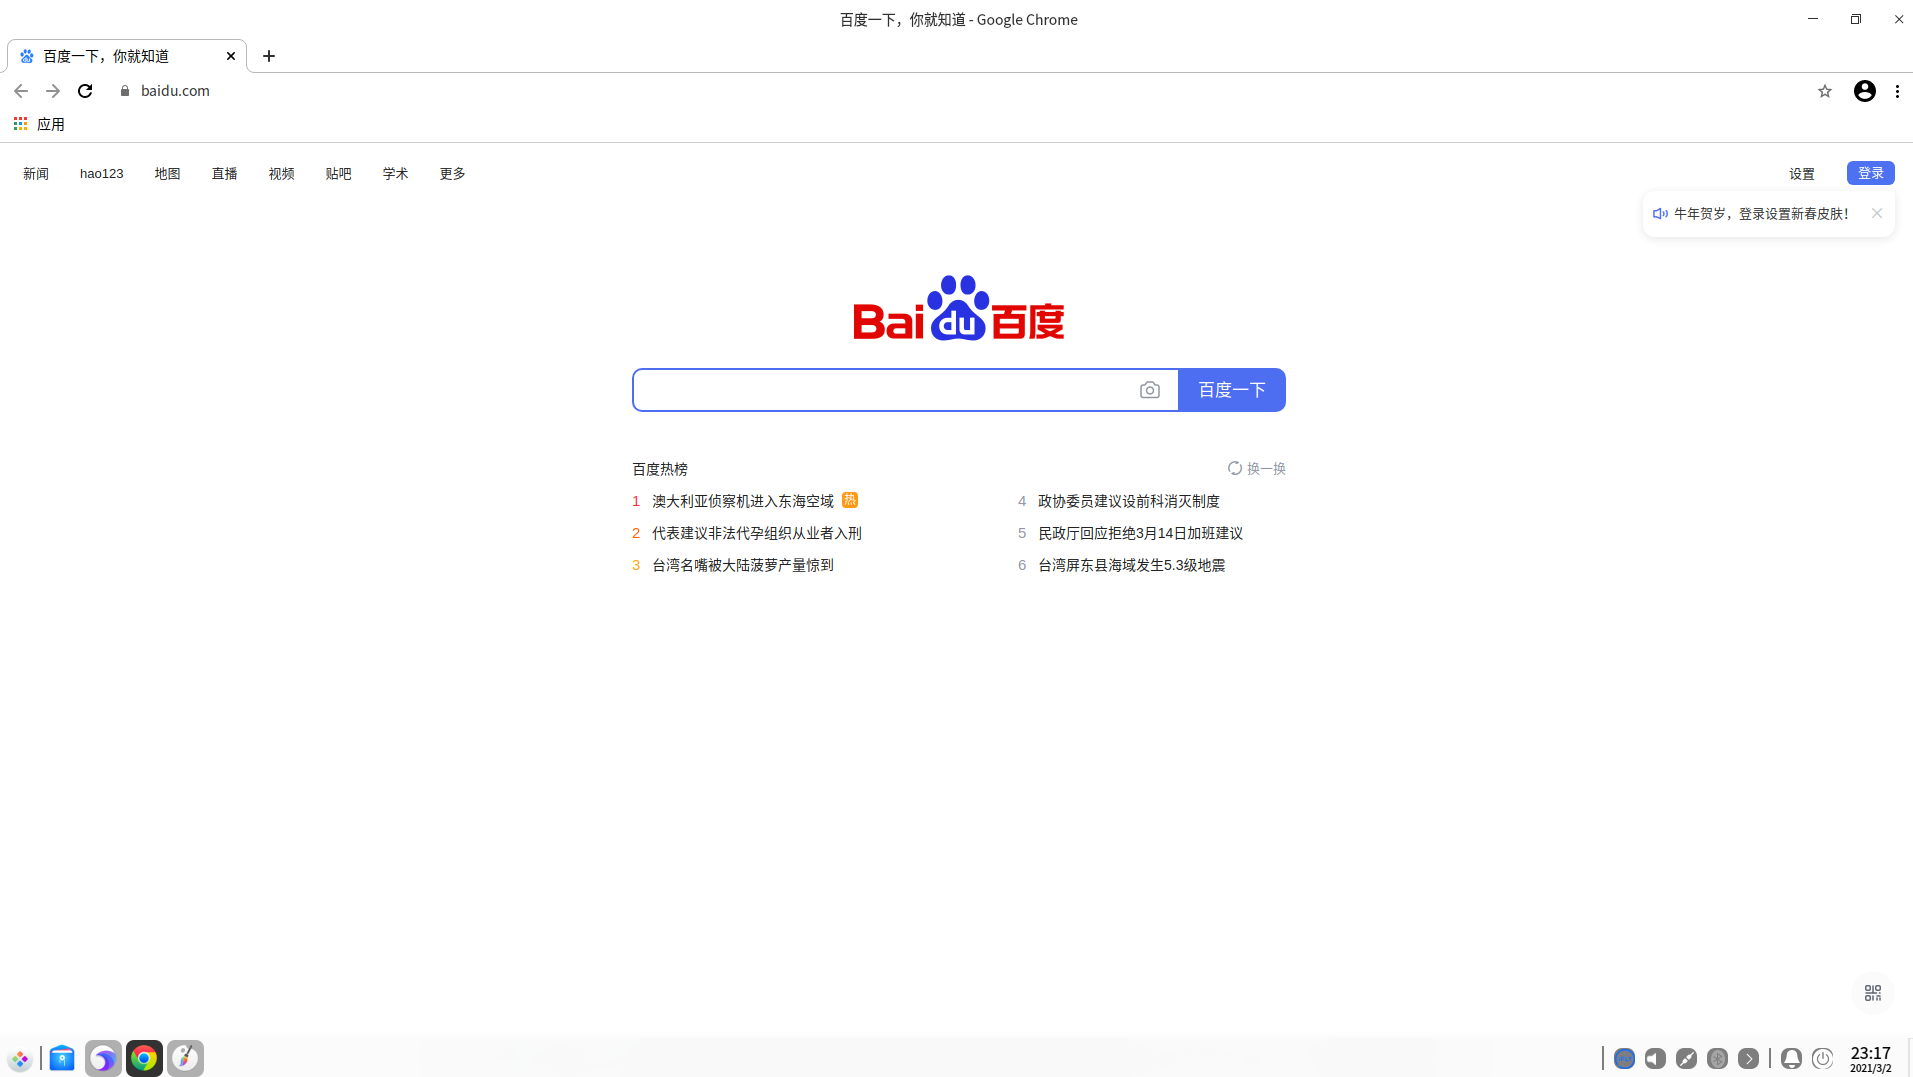The image size is (1913, 1077).
Task: Click the site lock icon
Action: [x=125, y=91]
